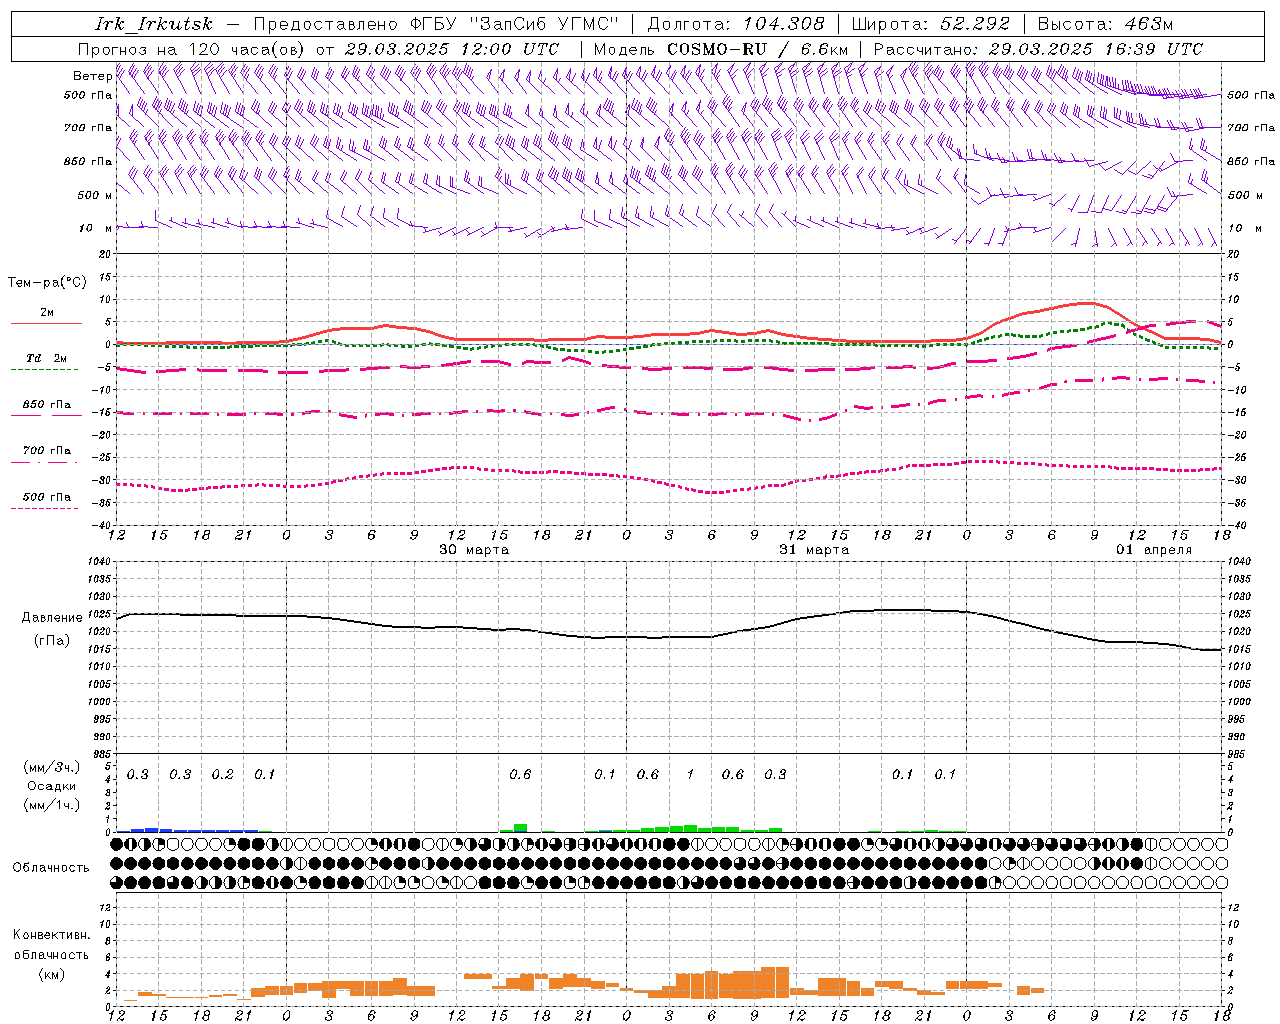Click the Конвективн. label of bottom panel
The width and height of the screenshot is (1280, 1024).
click(52, 935)
